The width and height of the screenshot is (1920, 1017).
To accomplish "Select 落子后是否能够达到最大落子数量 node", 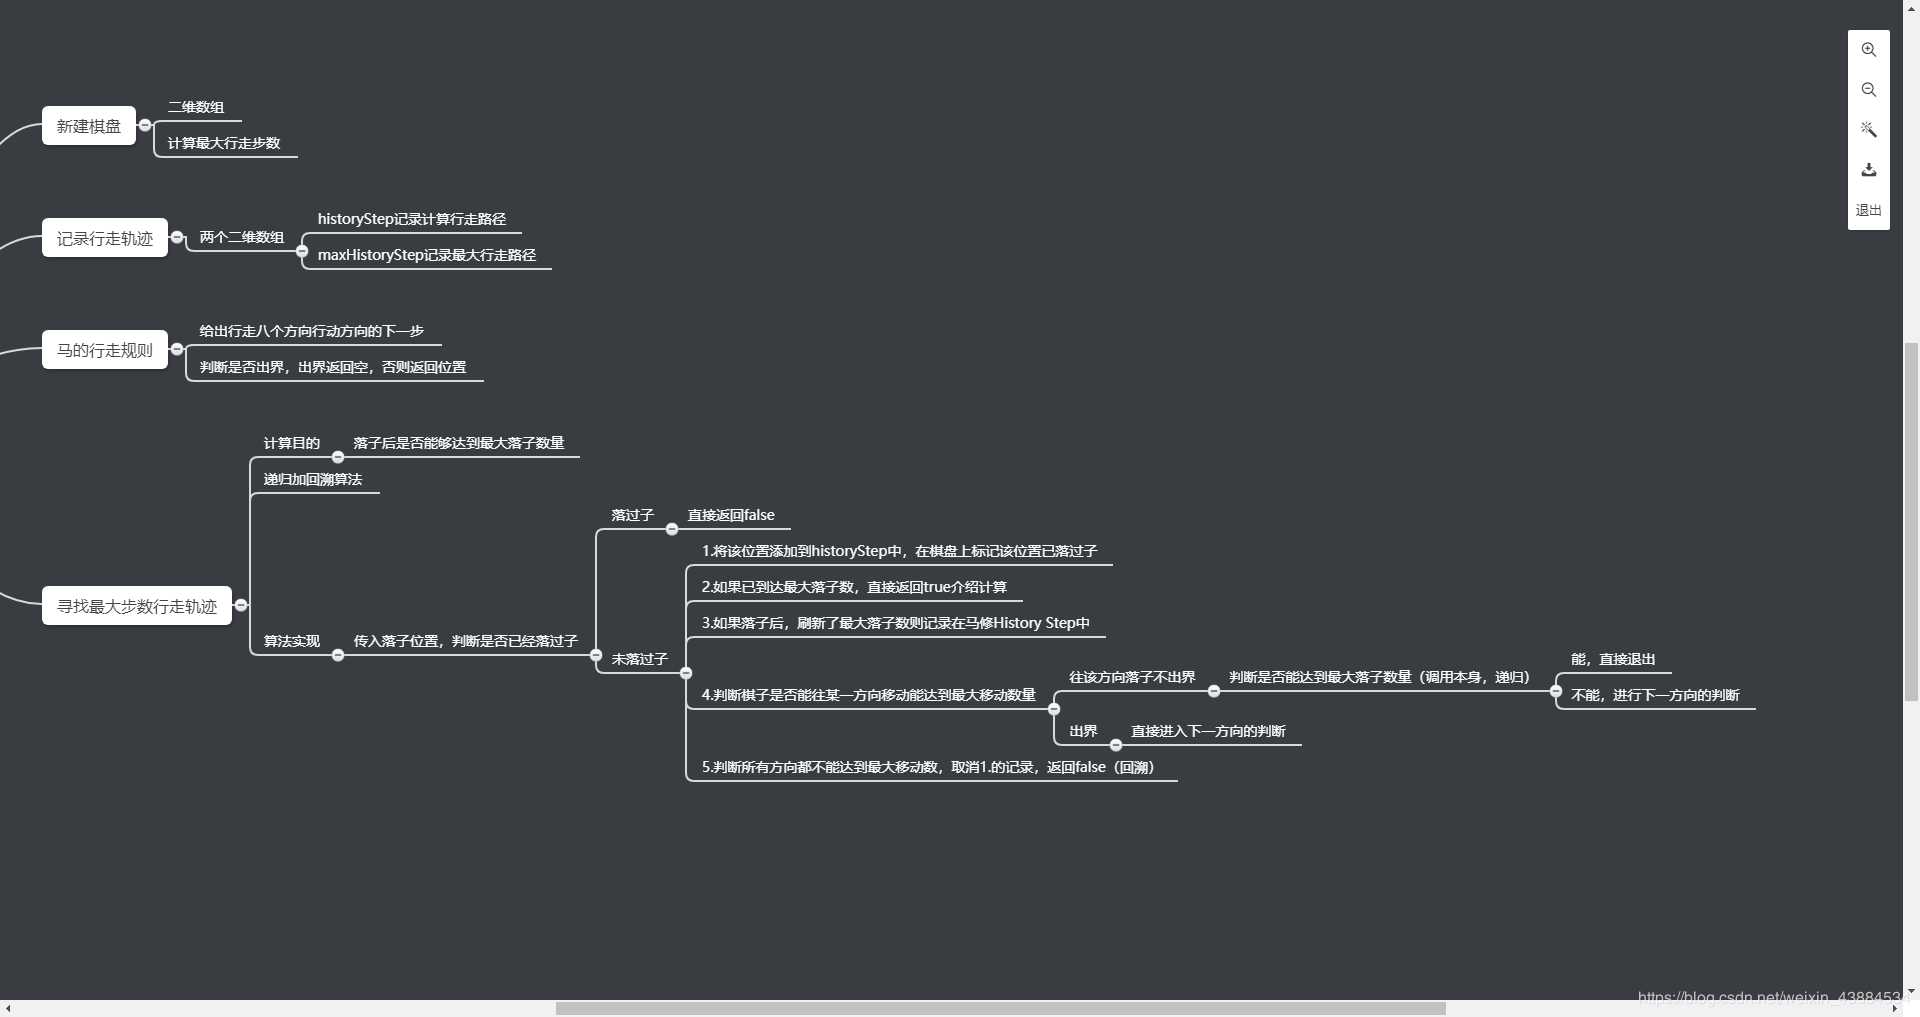I will (459, 443).
